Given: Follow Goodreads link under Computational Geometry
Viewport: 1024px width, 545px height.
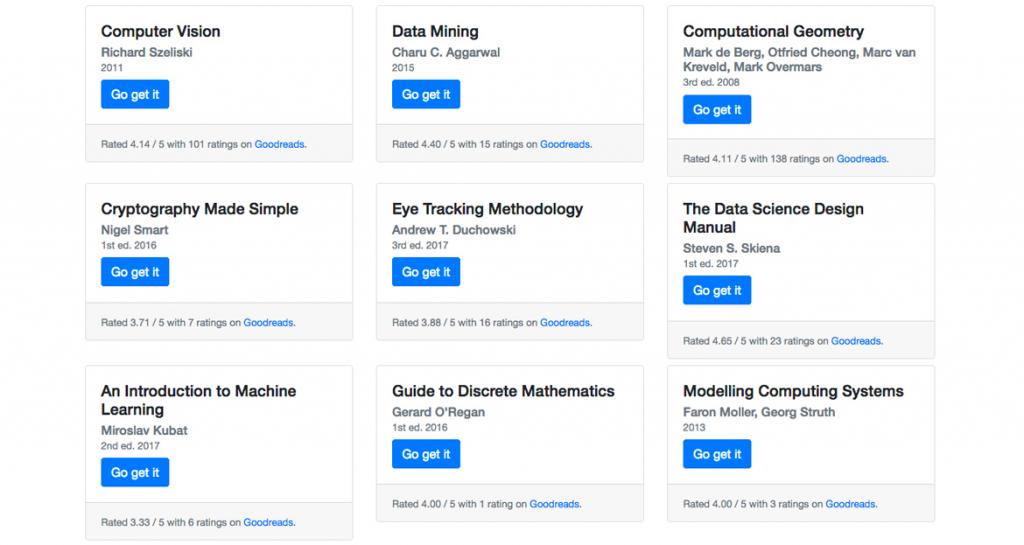Looking at the screenshot, I should click(861, 159).
